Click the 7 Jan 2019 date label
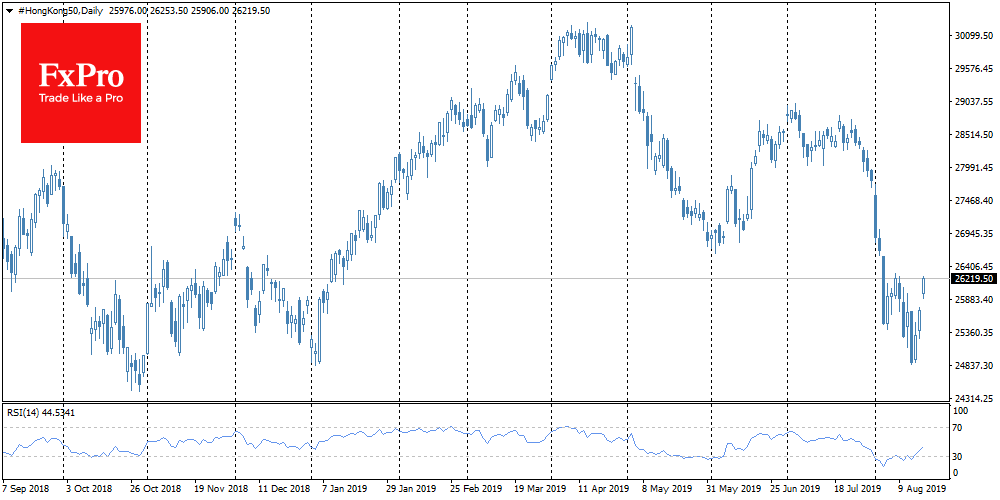This screenshot has width=1000, height=500. (346, 491)
